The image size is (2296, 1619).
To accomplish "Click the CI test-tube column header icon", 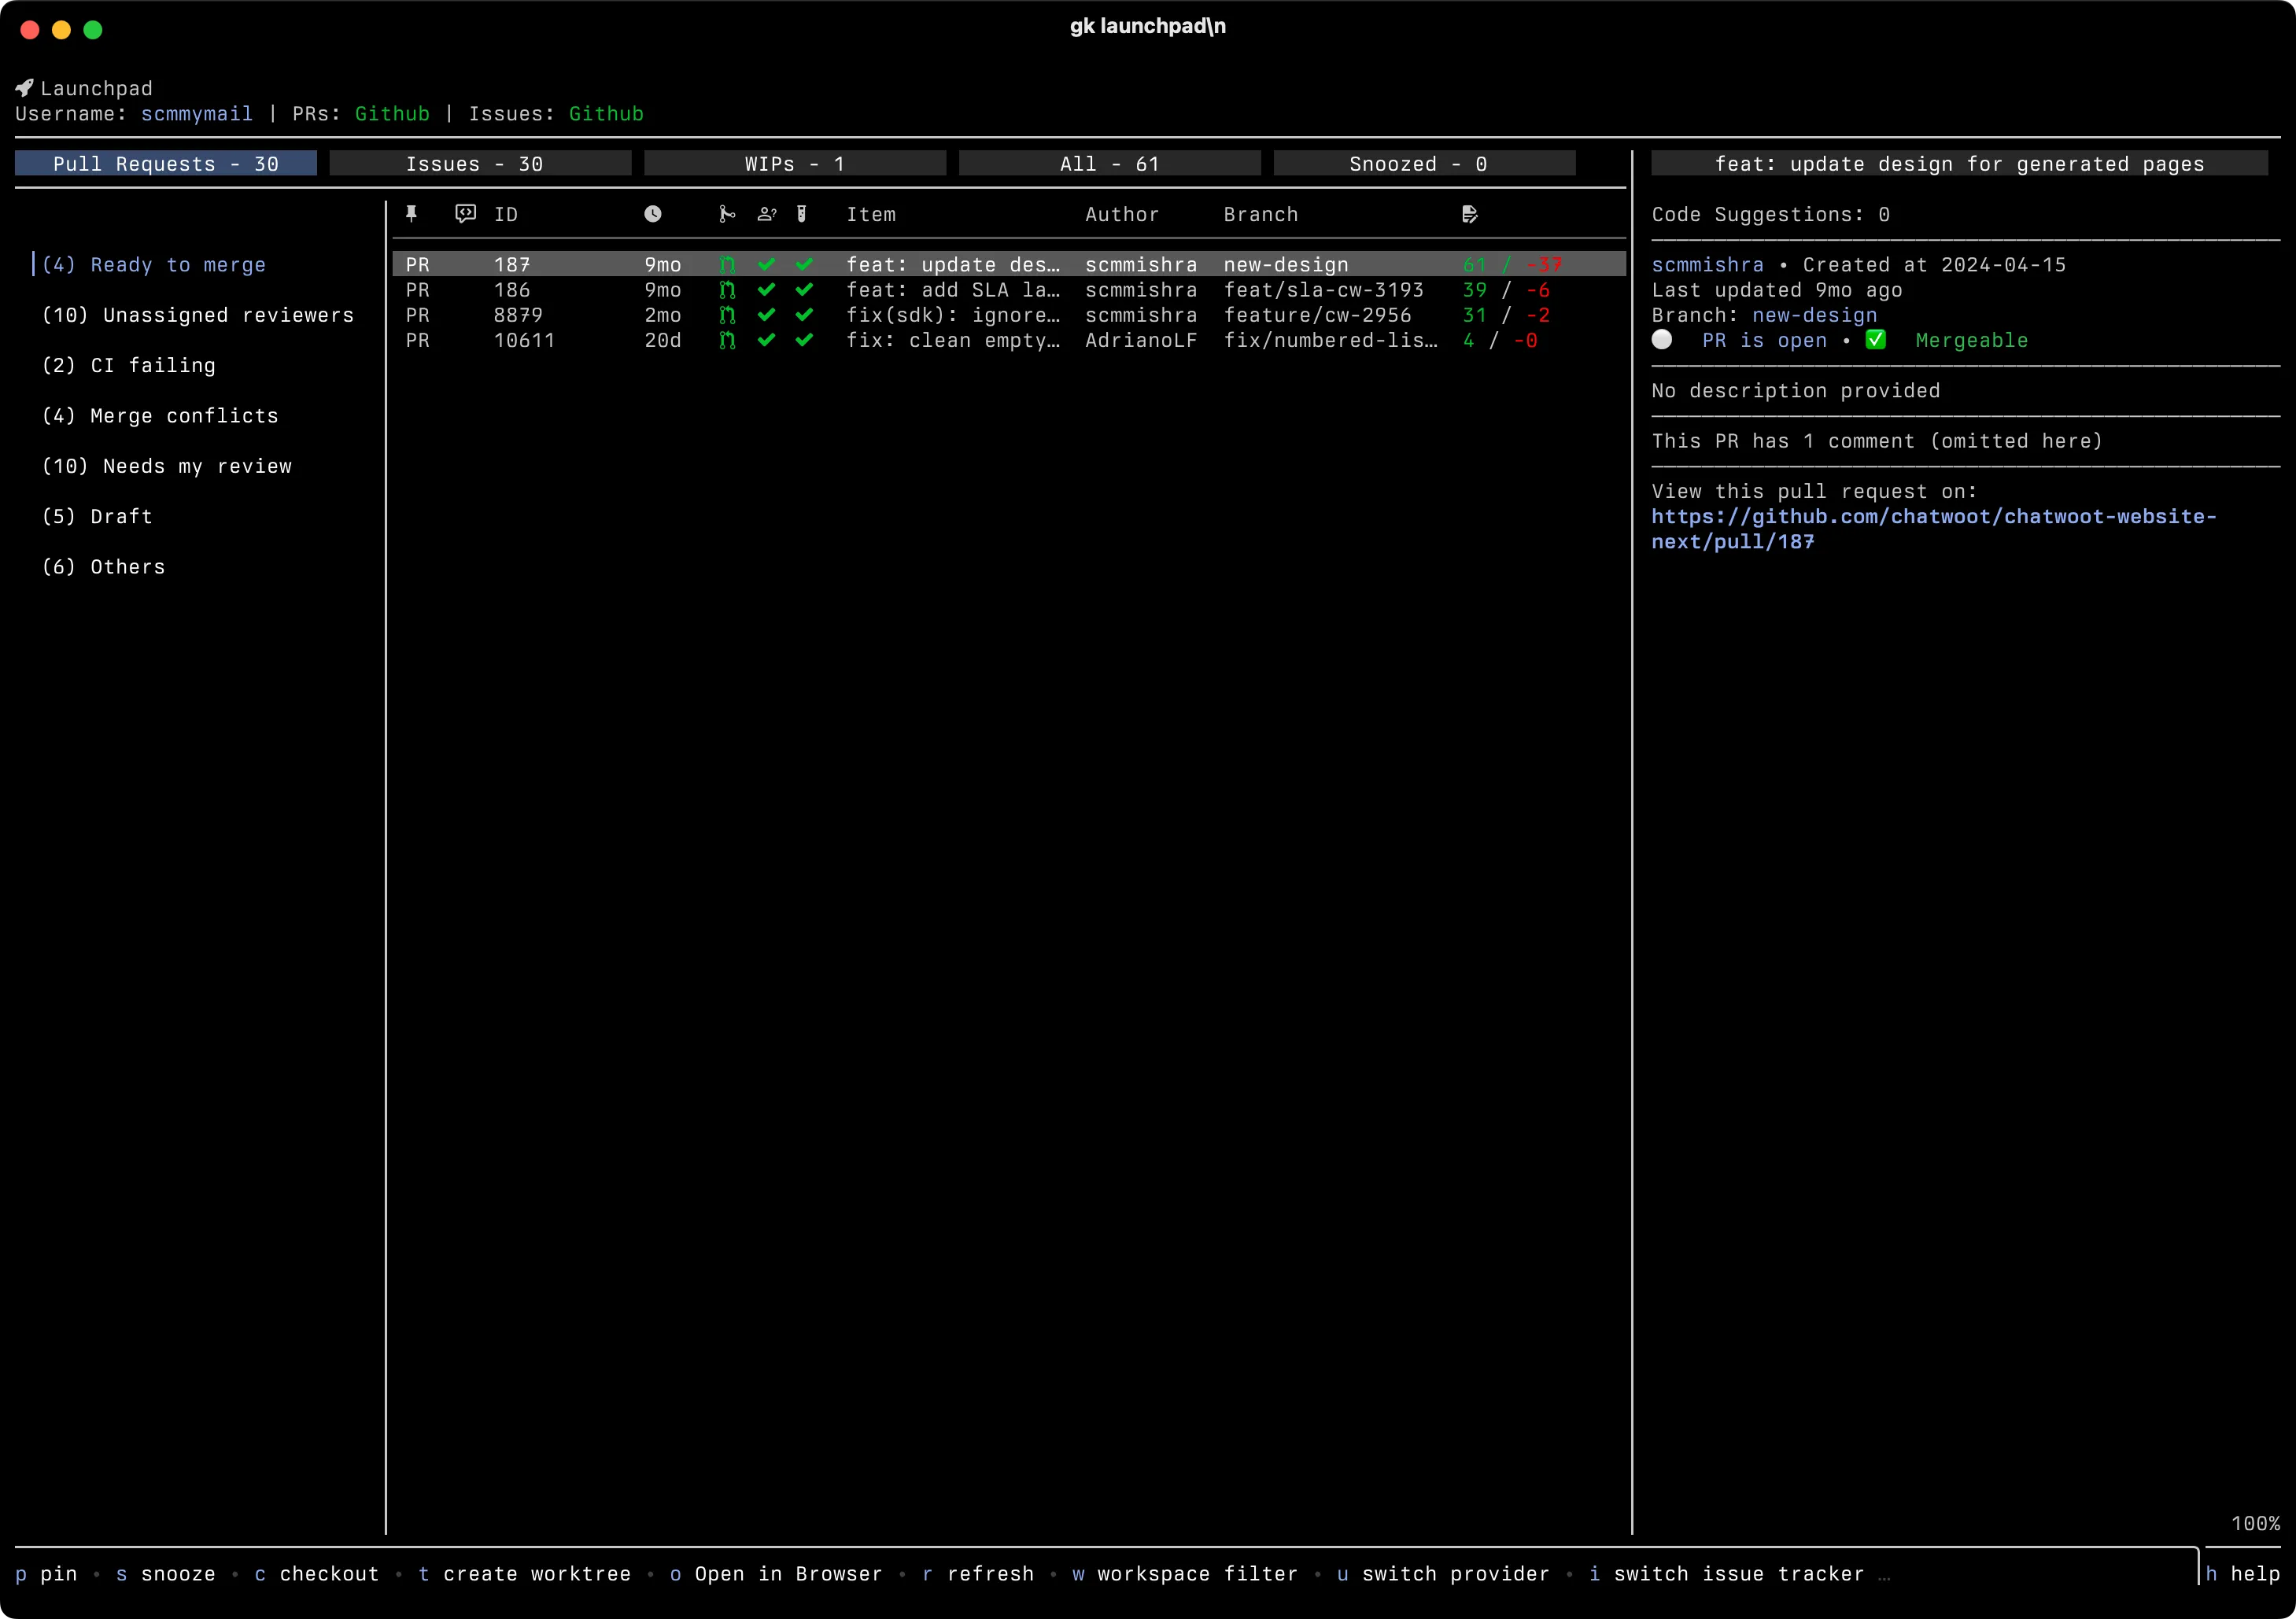I will tap(802, 213).
